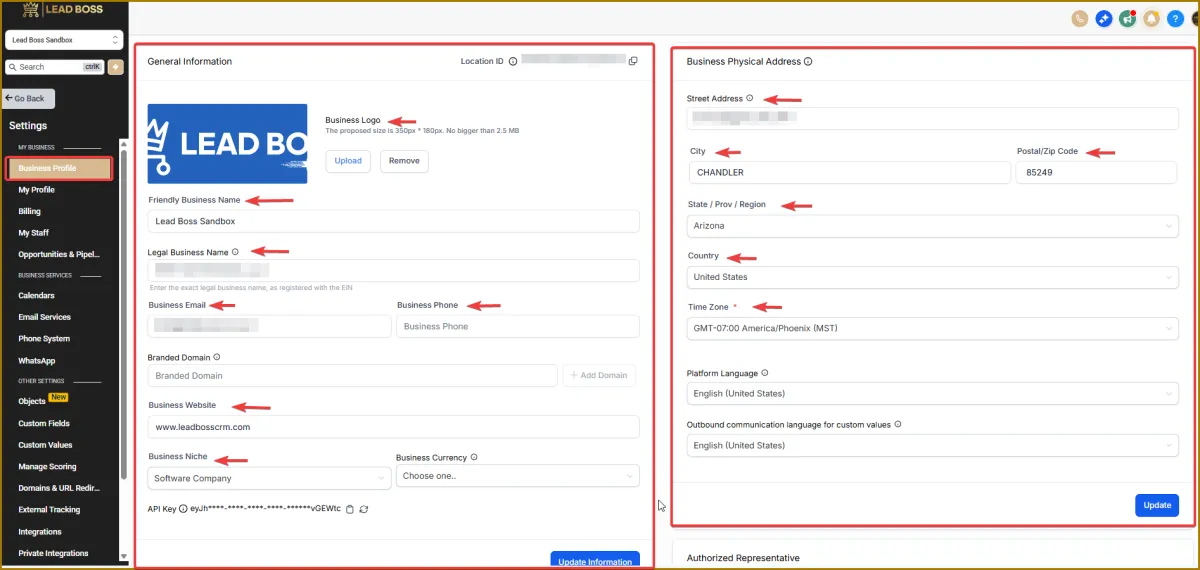Viewport: 1200px width, 570px height.
Task: Open Calendars settings
Action: click(x=36, y=296)
